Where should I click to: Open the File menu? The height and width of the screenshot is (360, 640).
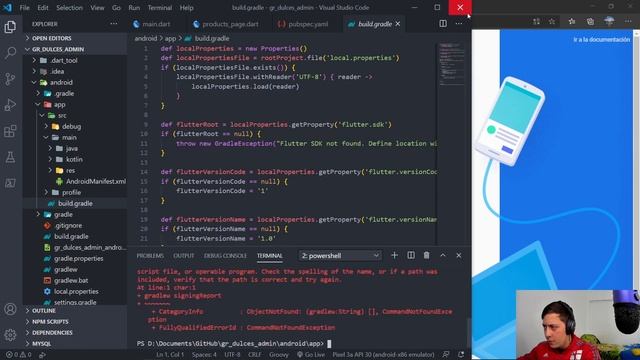pyautogui.click(x=24, y=7)
